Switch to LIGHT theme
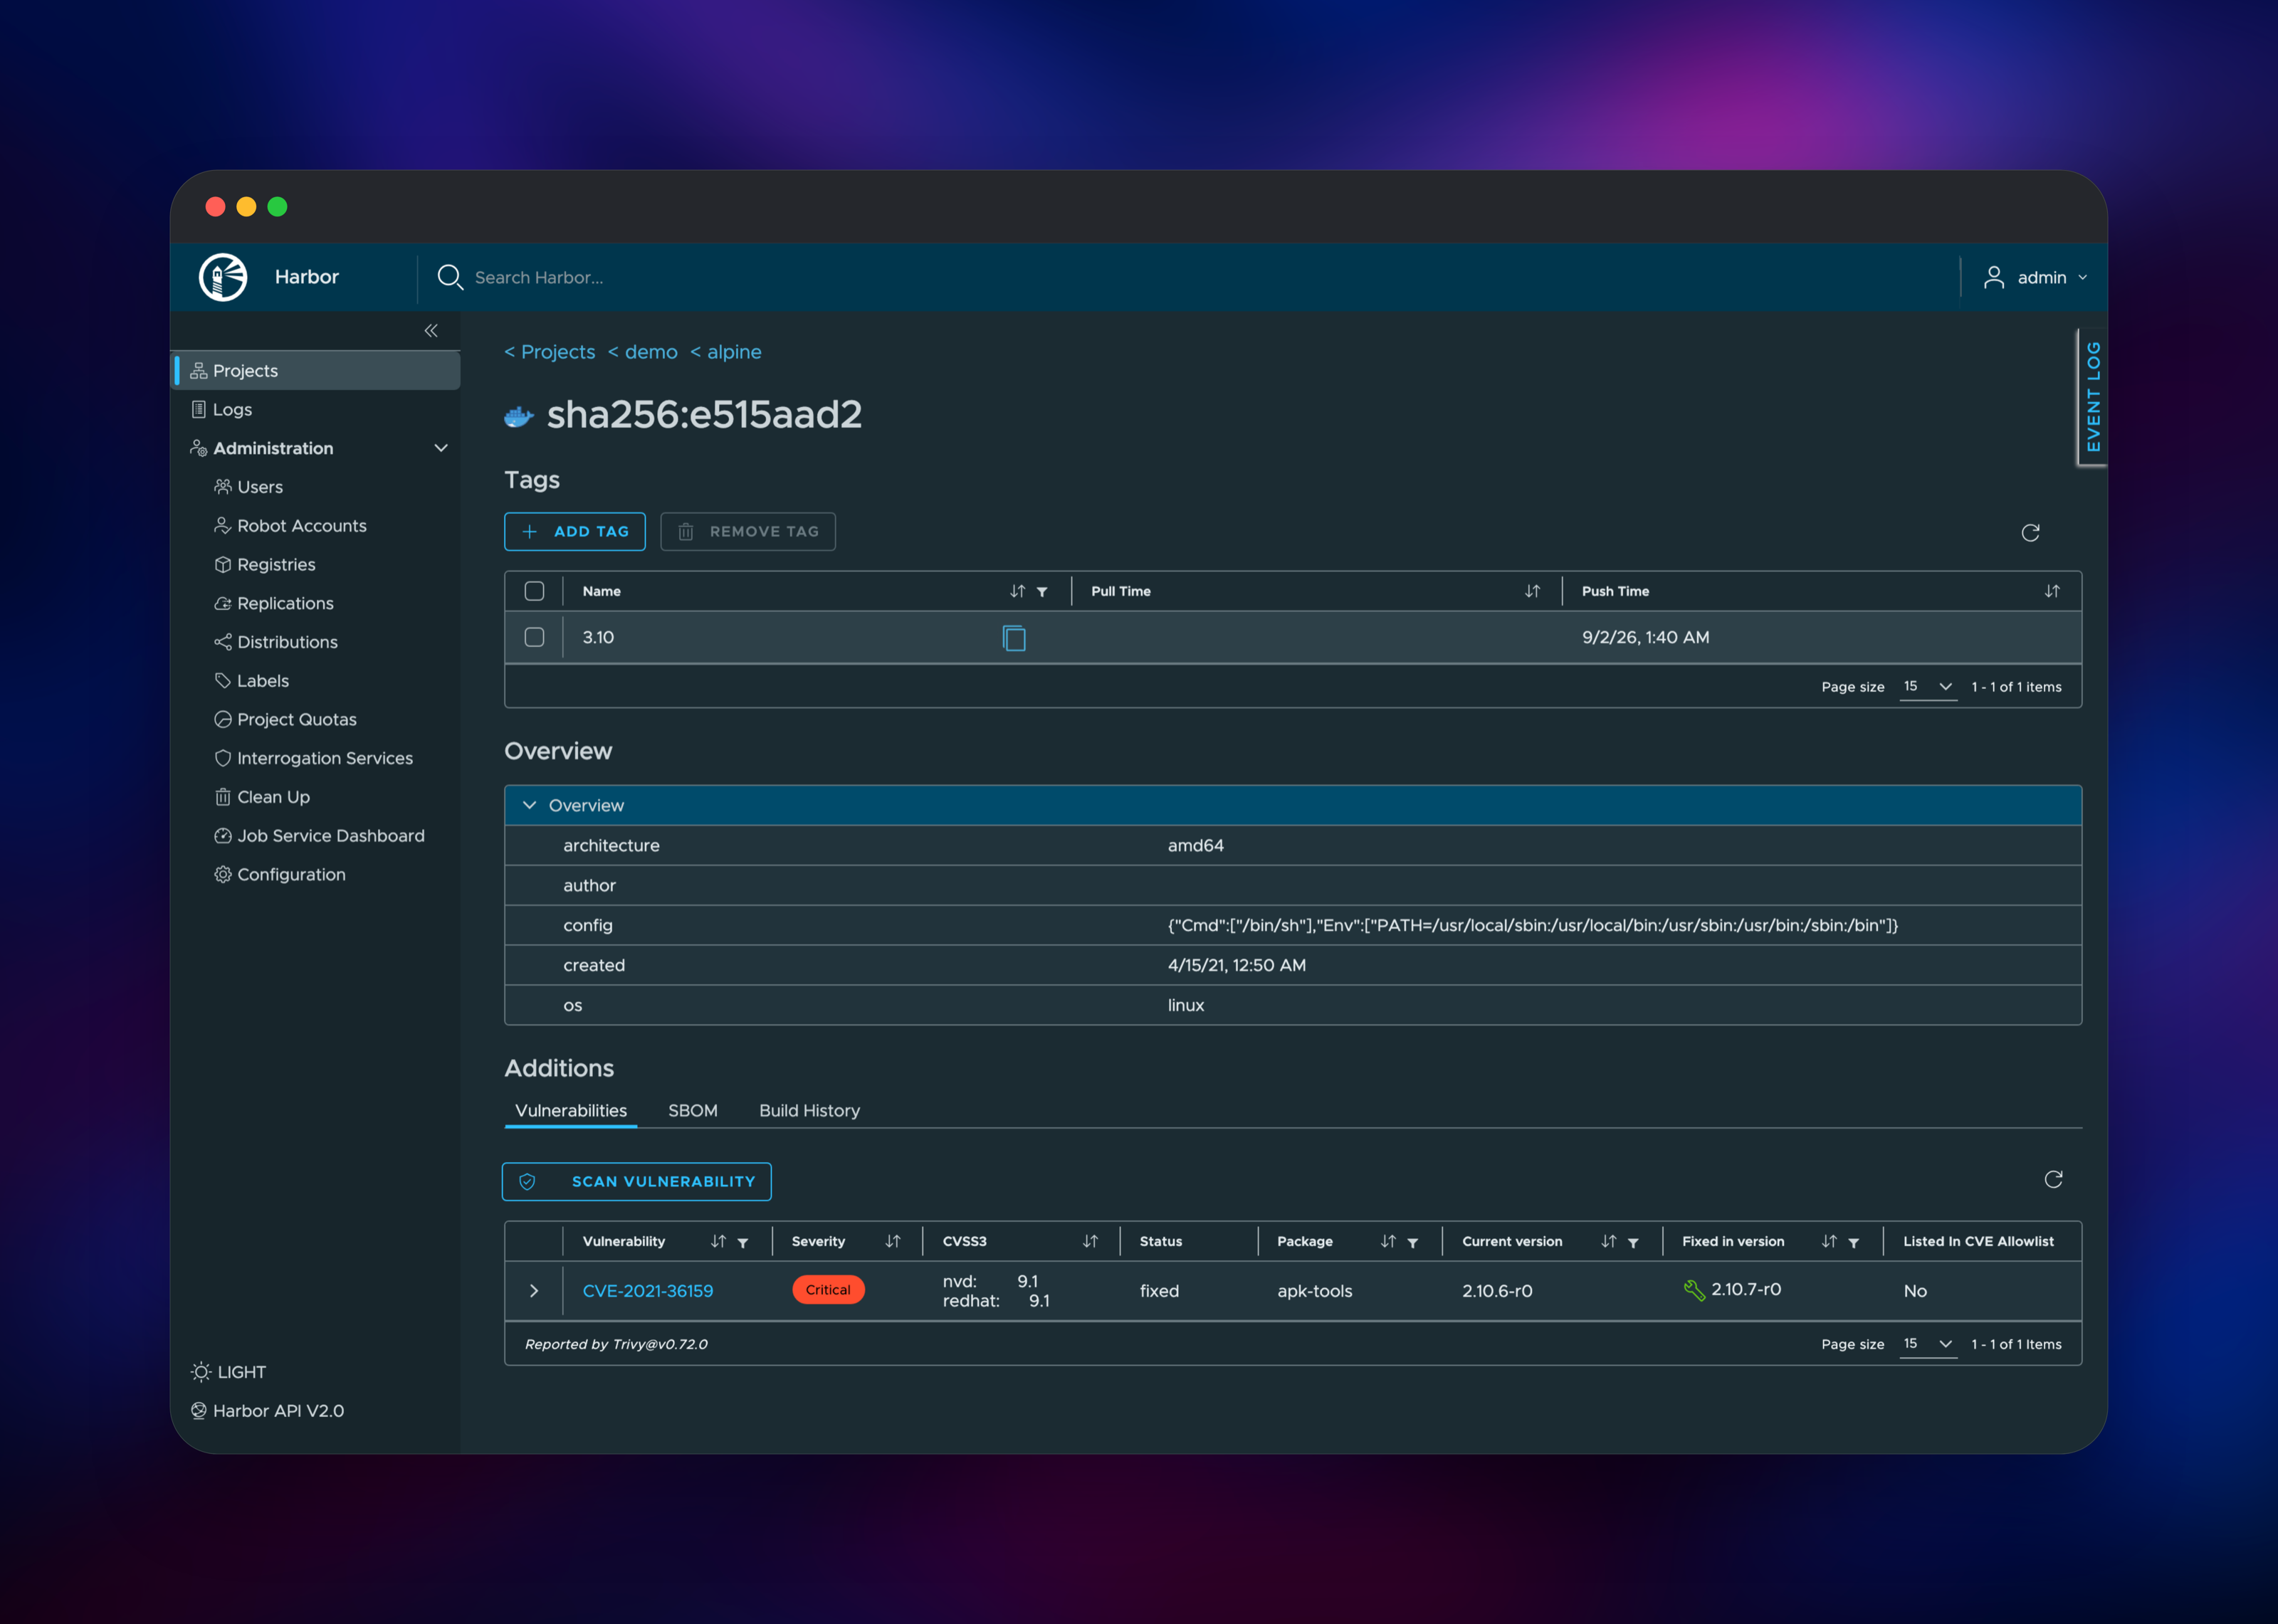This screenshot has width=2278, height=1624. point(229,1373)
